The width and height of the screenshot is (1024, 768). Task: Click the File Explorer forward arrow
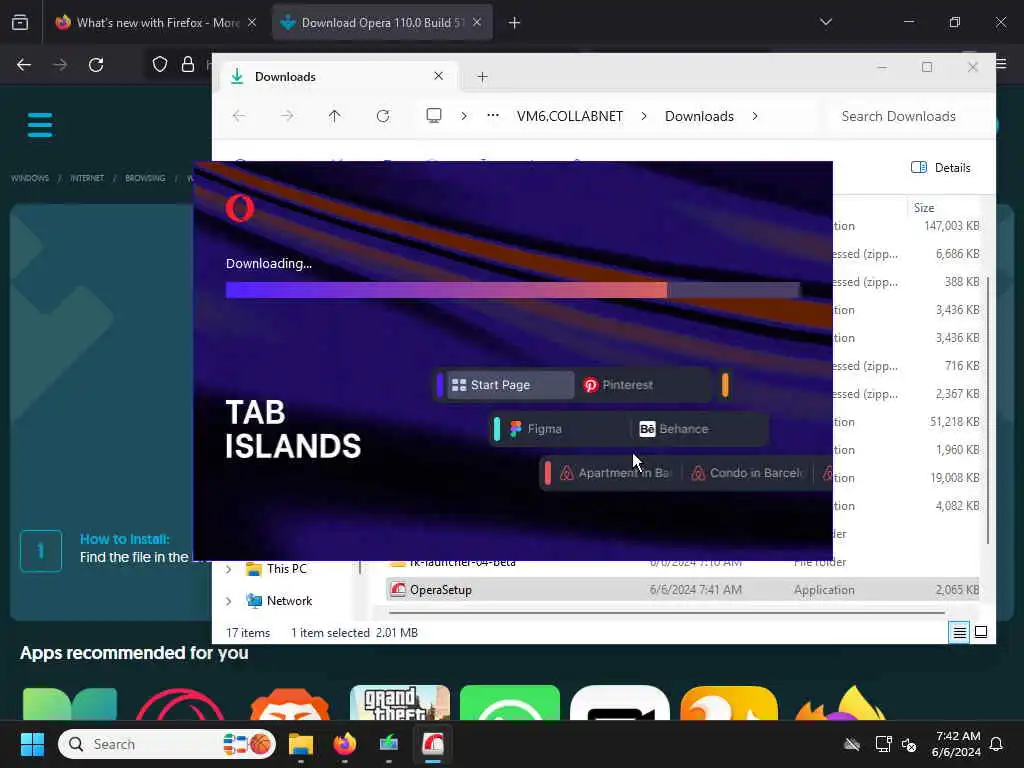tap(287, 116)
